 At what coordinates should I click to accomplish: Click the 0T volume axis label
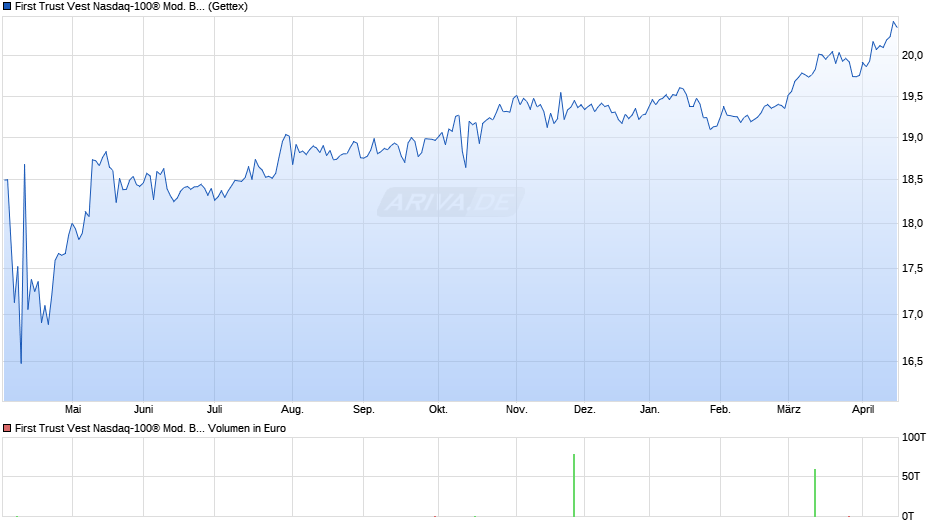[x=908, y=516]
